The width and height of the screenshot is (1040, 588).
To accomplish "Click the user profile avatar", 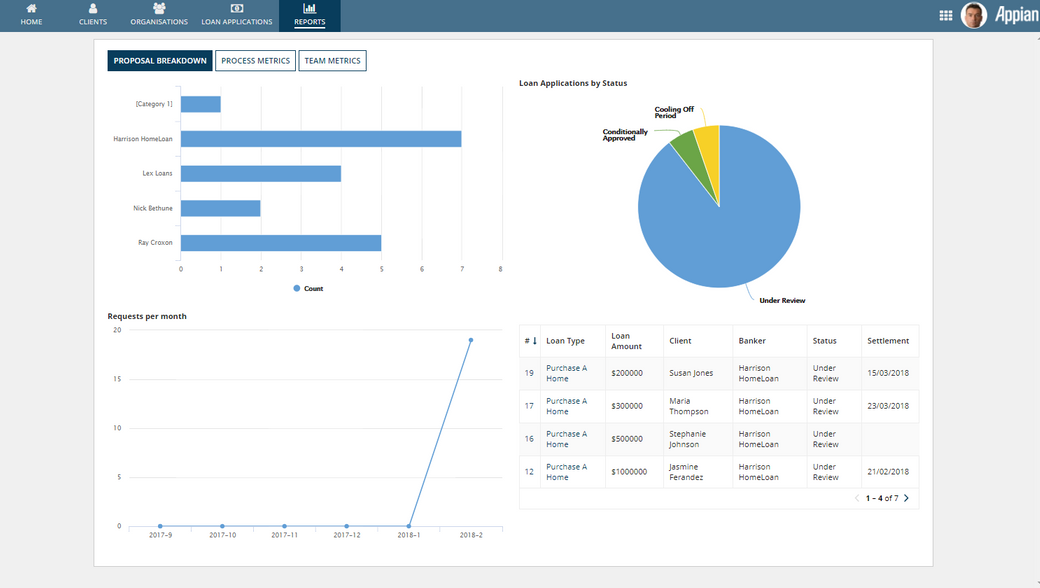I will pyautogui.click(x=973, y=15).
